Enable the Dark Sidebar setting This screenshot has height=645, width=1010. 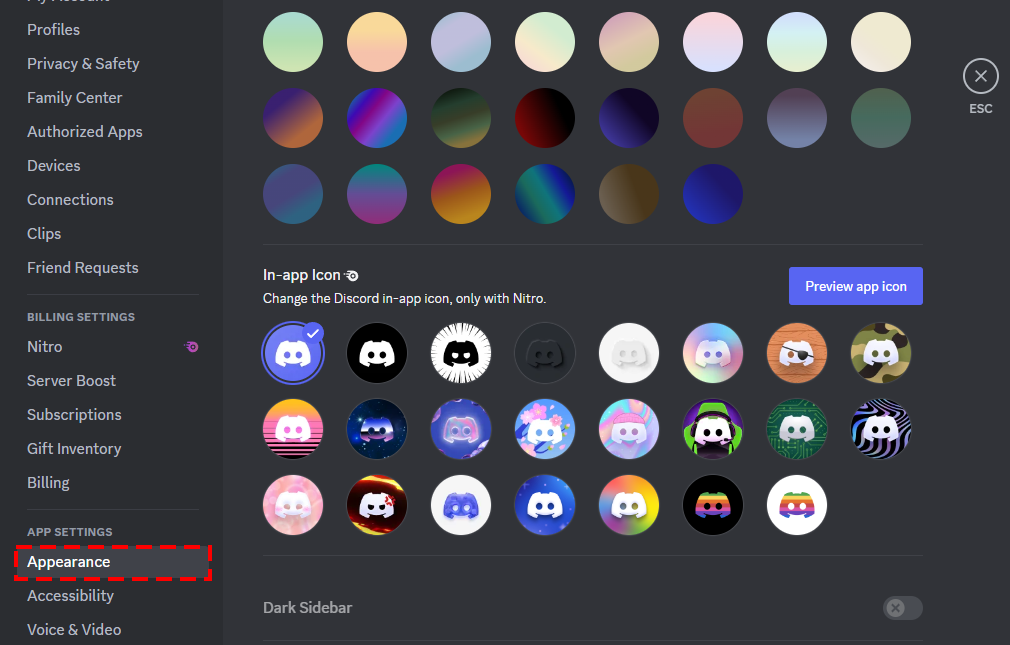901,607
